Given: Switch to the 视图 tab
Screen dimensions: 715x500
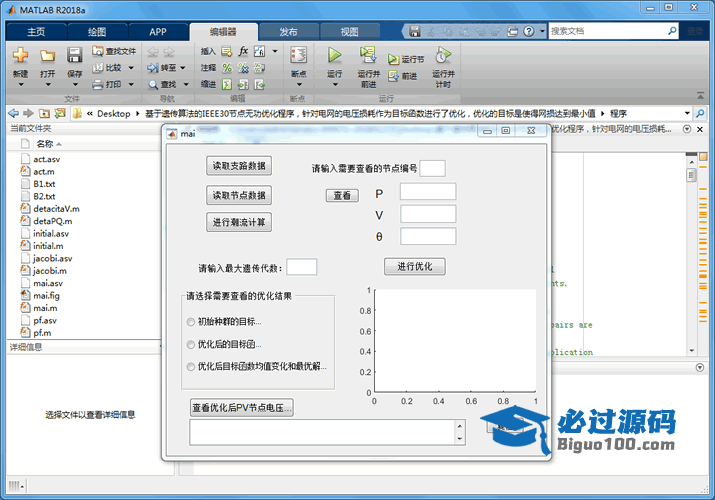Looking at the screenshot, I should click(x=350, y=32).
